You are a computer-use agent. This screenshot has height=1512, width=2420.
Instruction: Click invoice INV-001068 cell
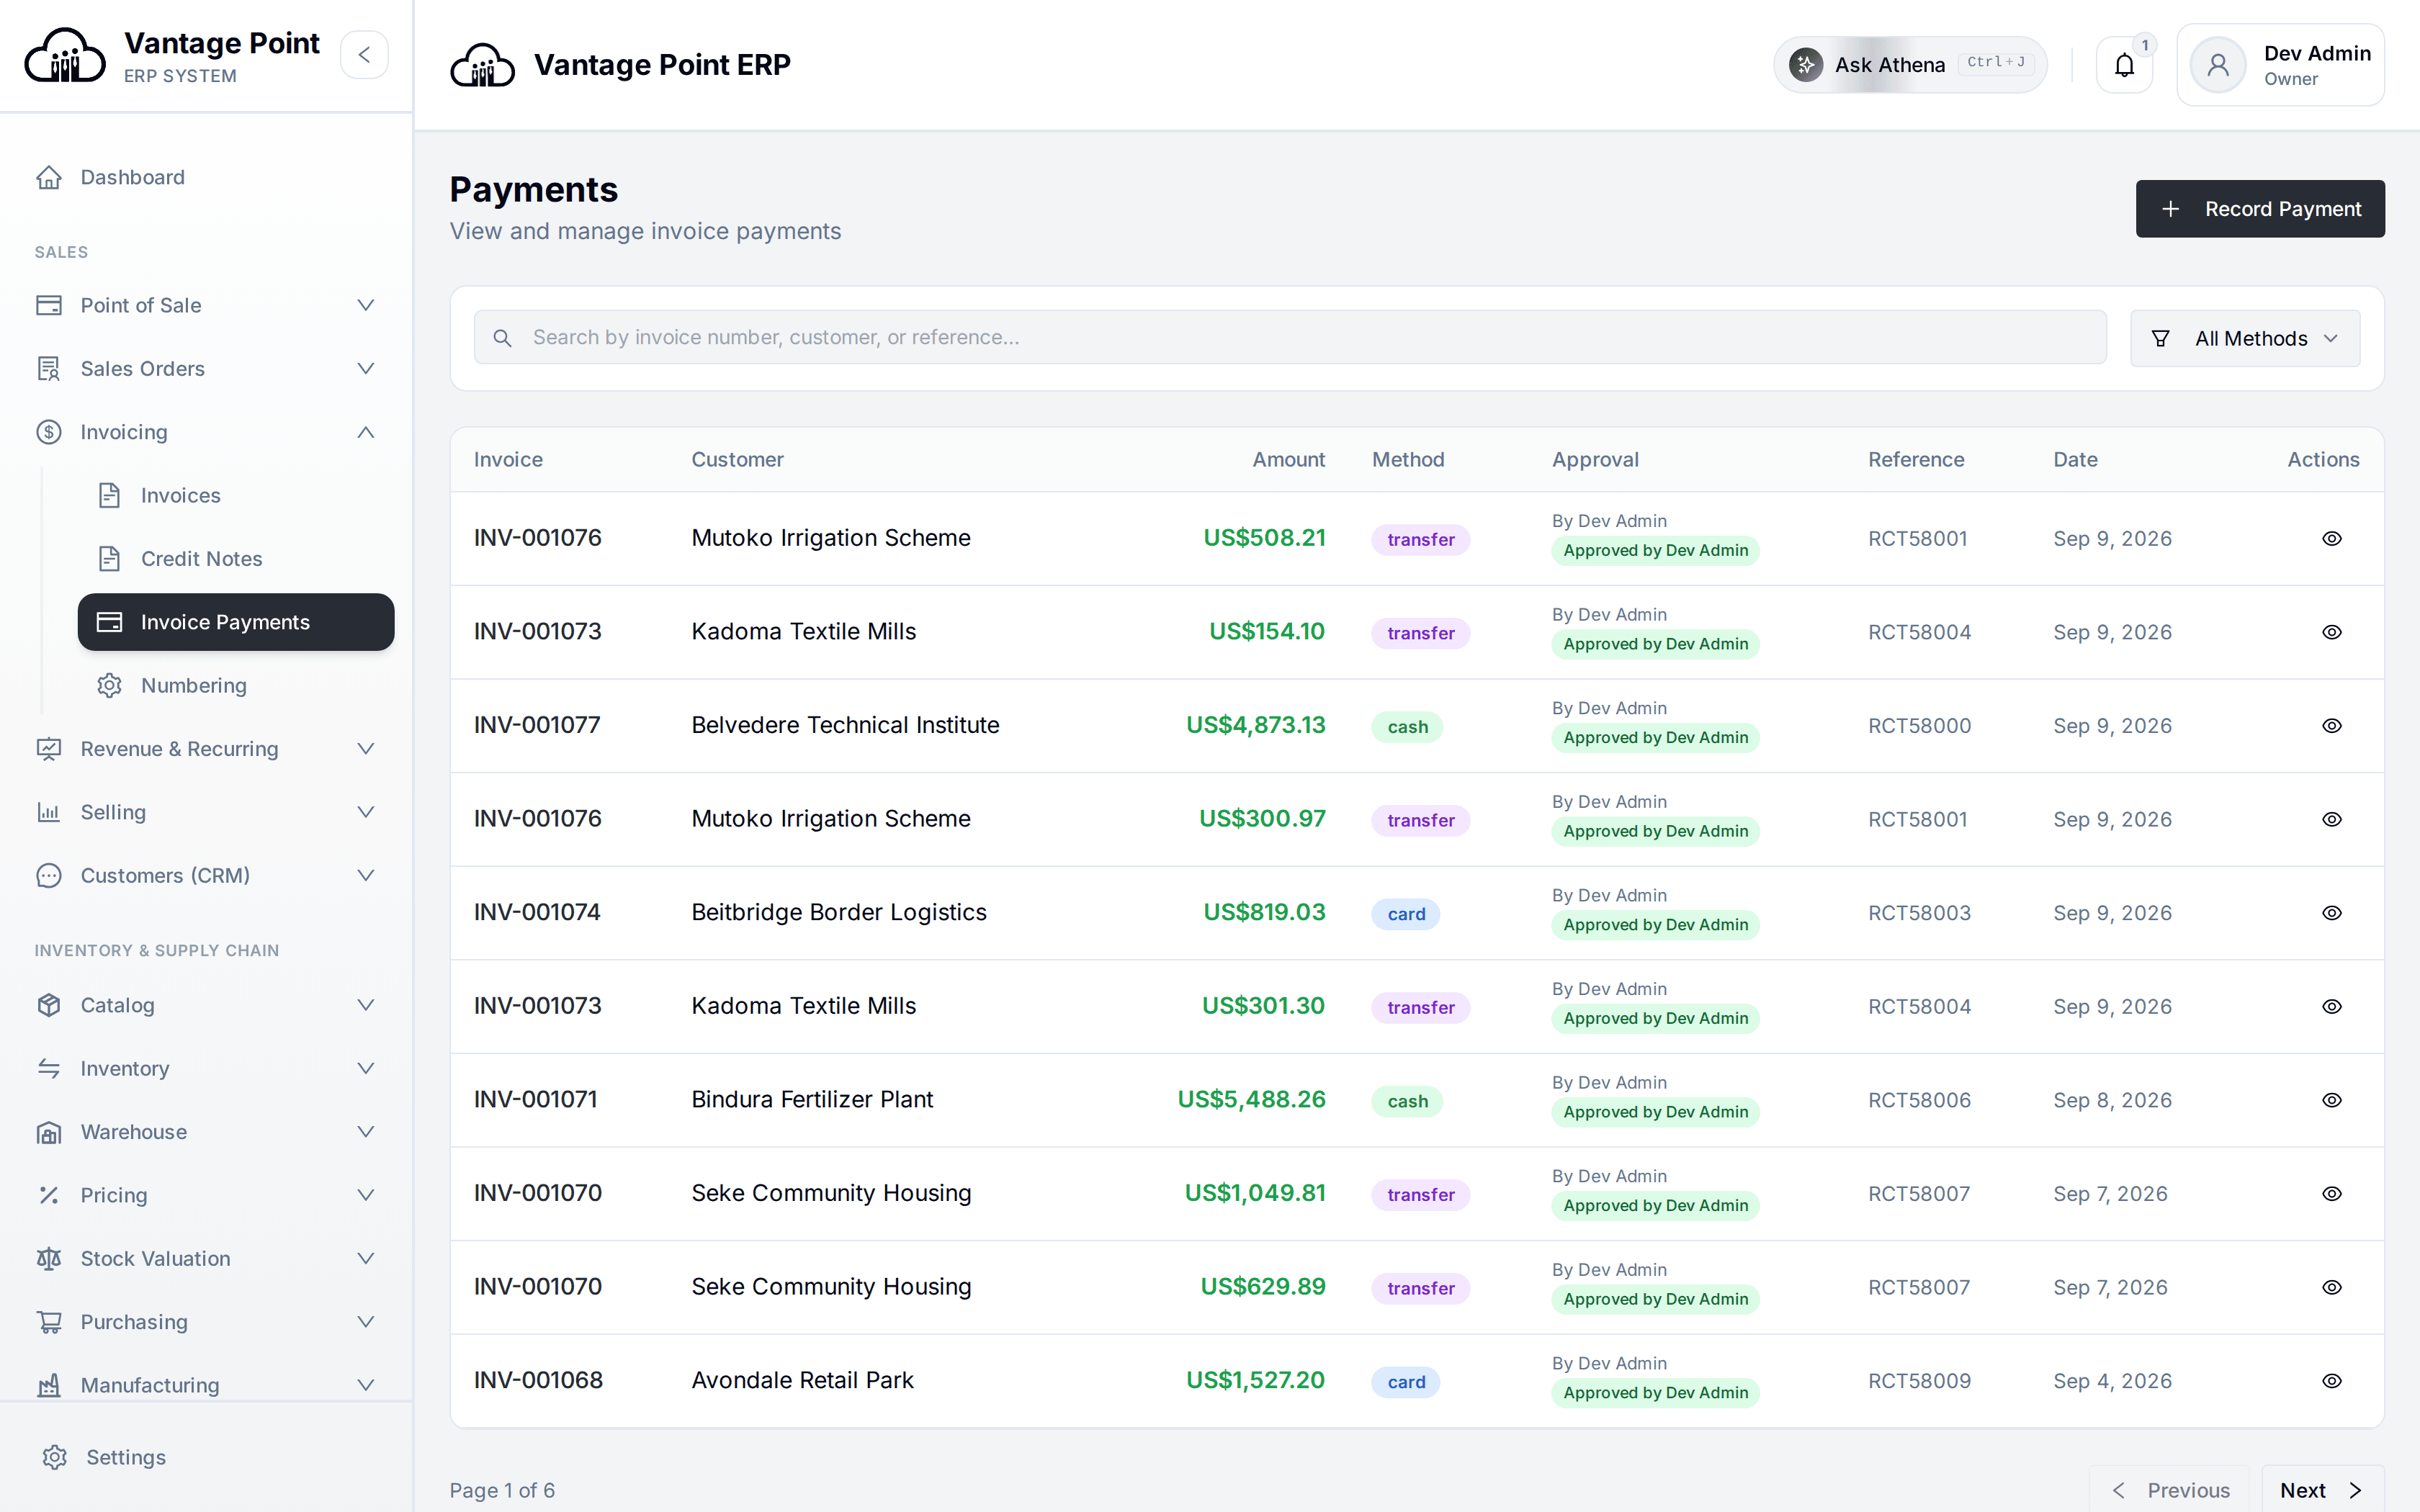tap(538, 1380)
